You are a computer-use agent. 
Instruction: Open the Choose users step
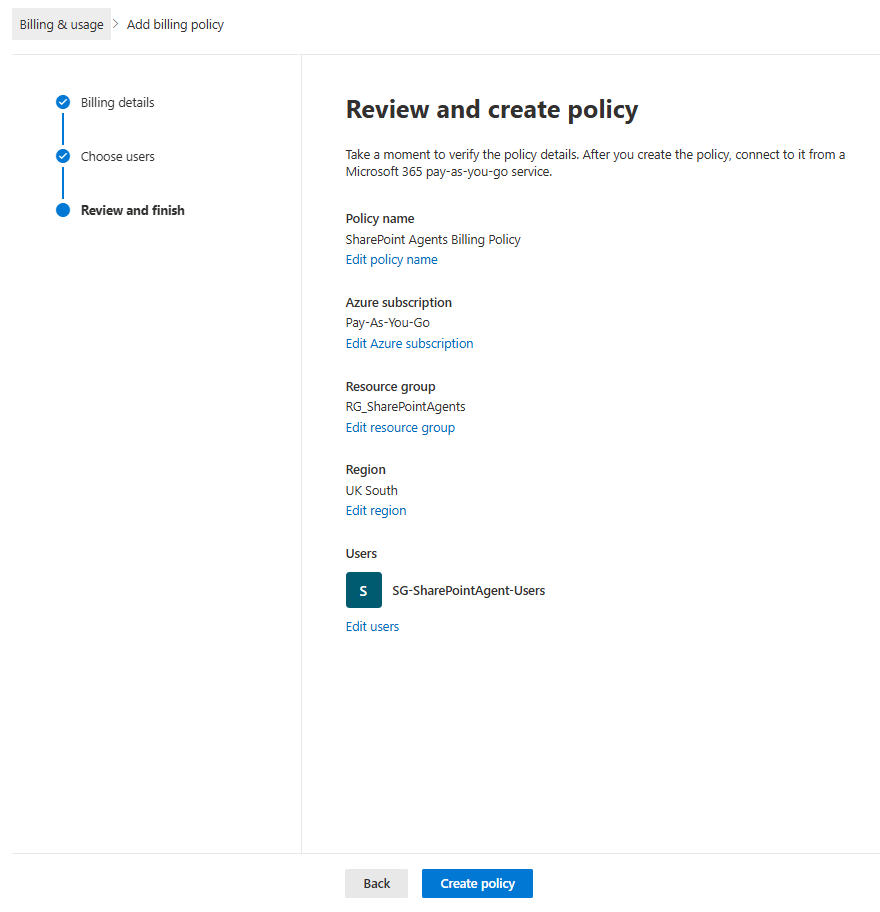coord(117,156)
